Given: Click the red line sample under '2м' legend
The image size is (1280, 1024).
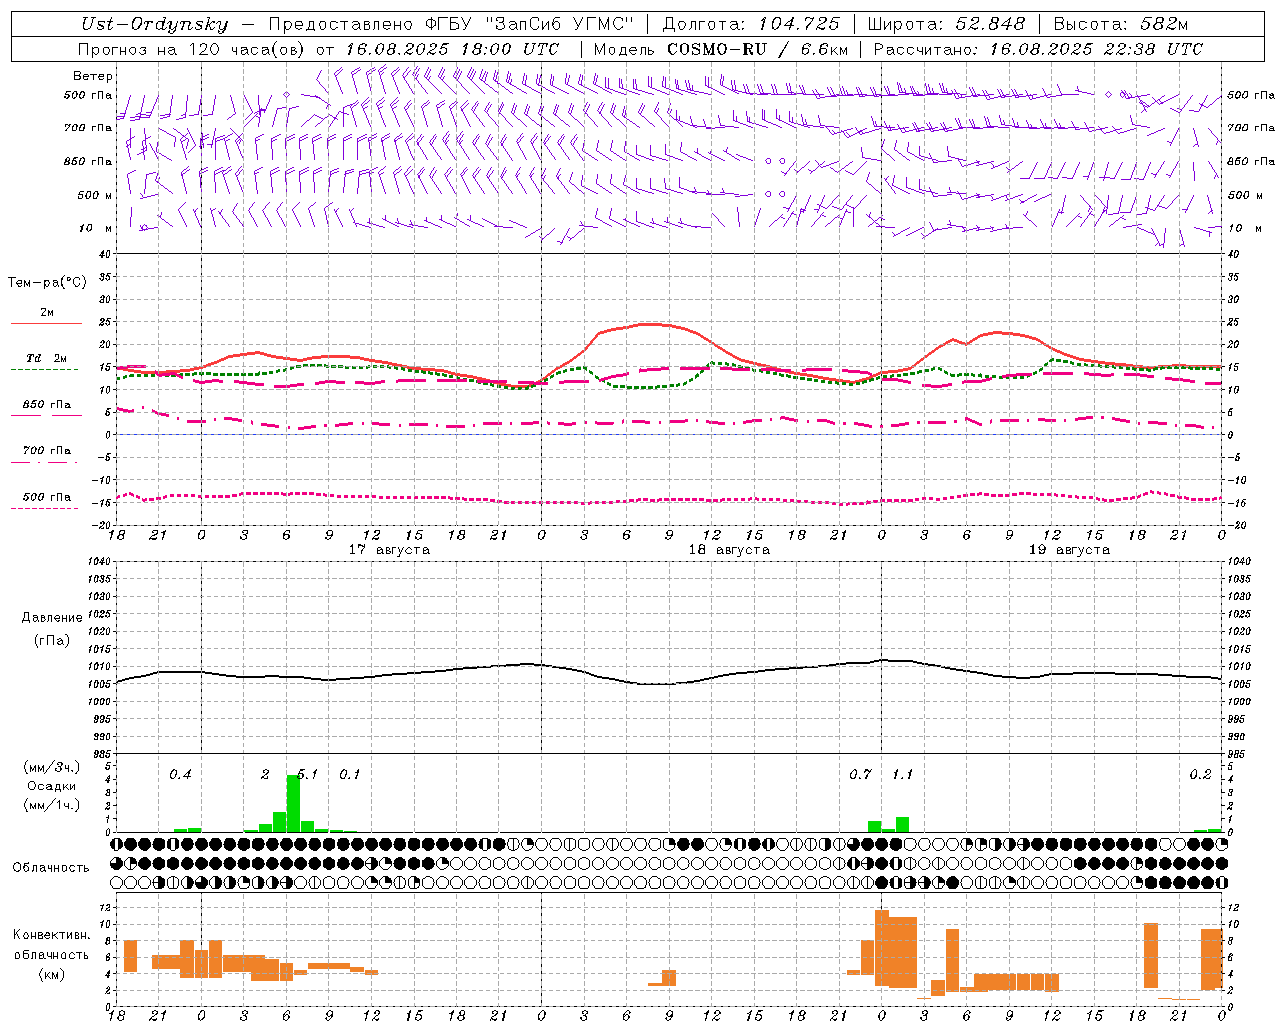Looking at the screenshot, I should [46, 323].
